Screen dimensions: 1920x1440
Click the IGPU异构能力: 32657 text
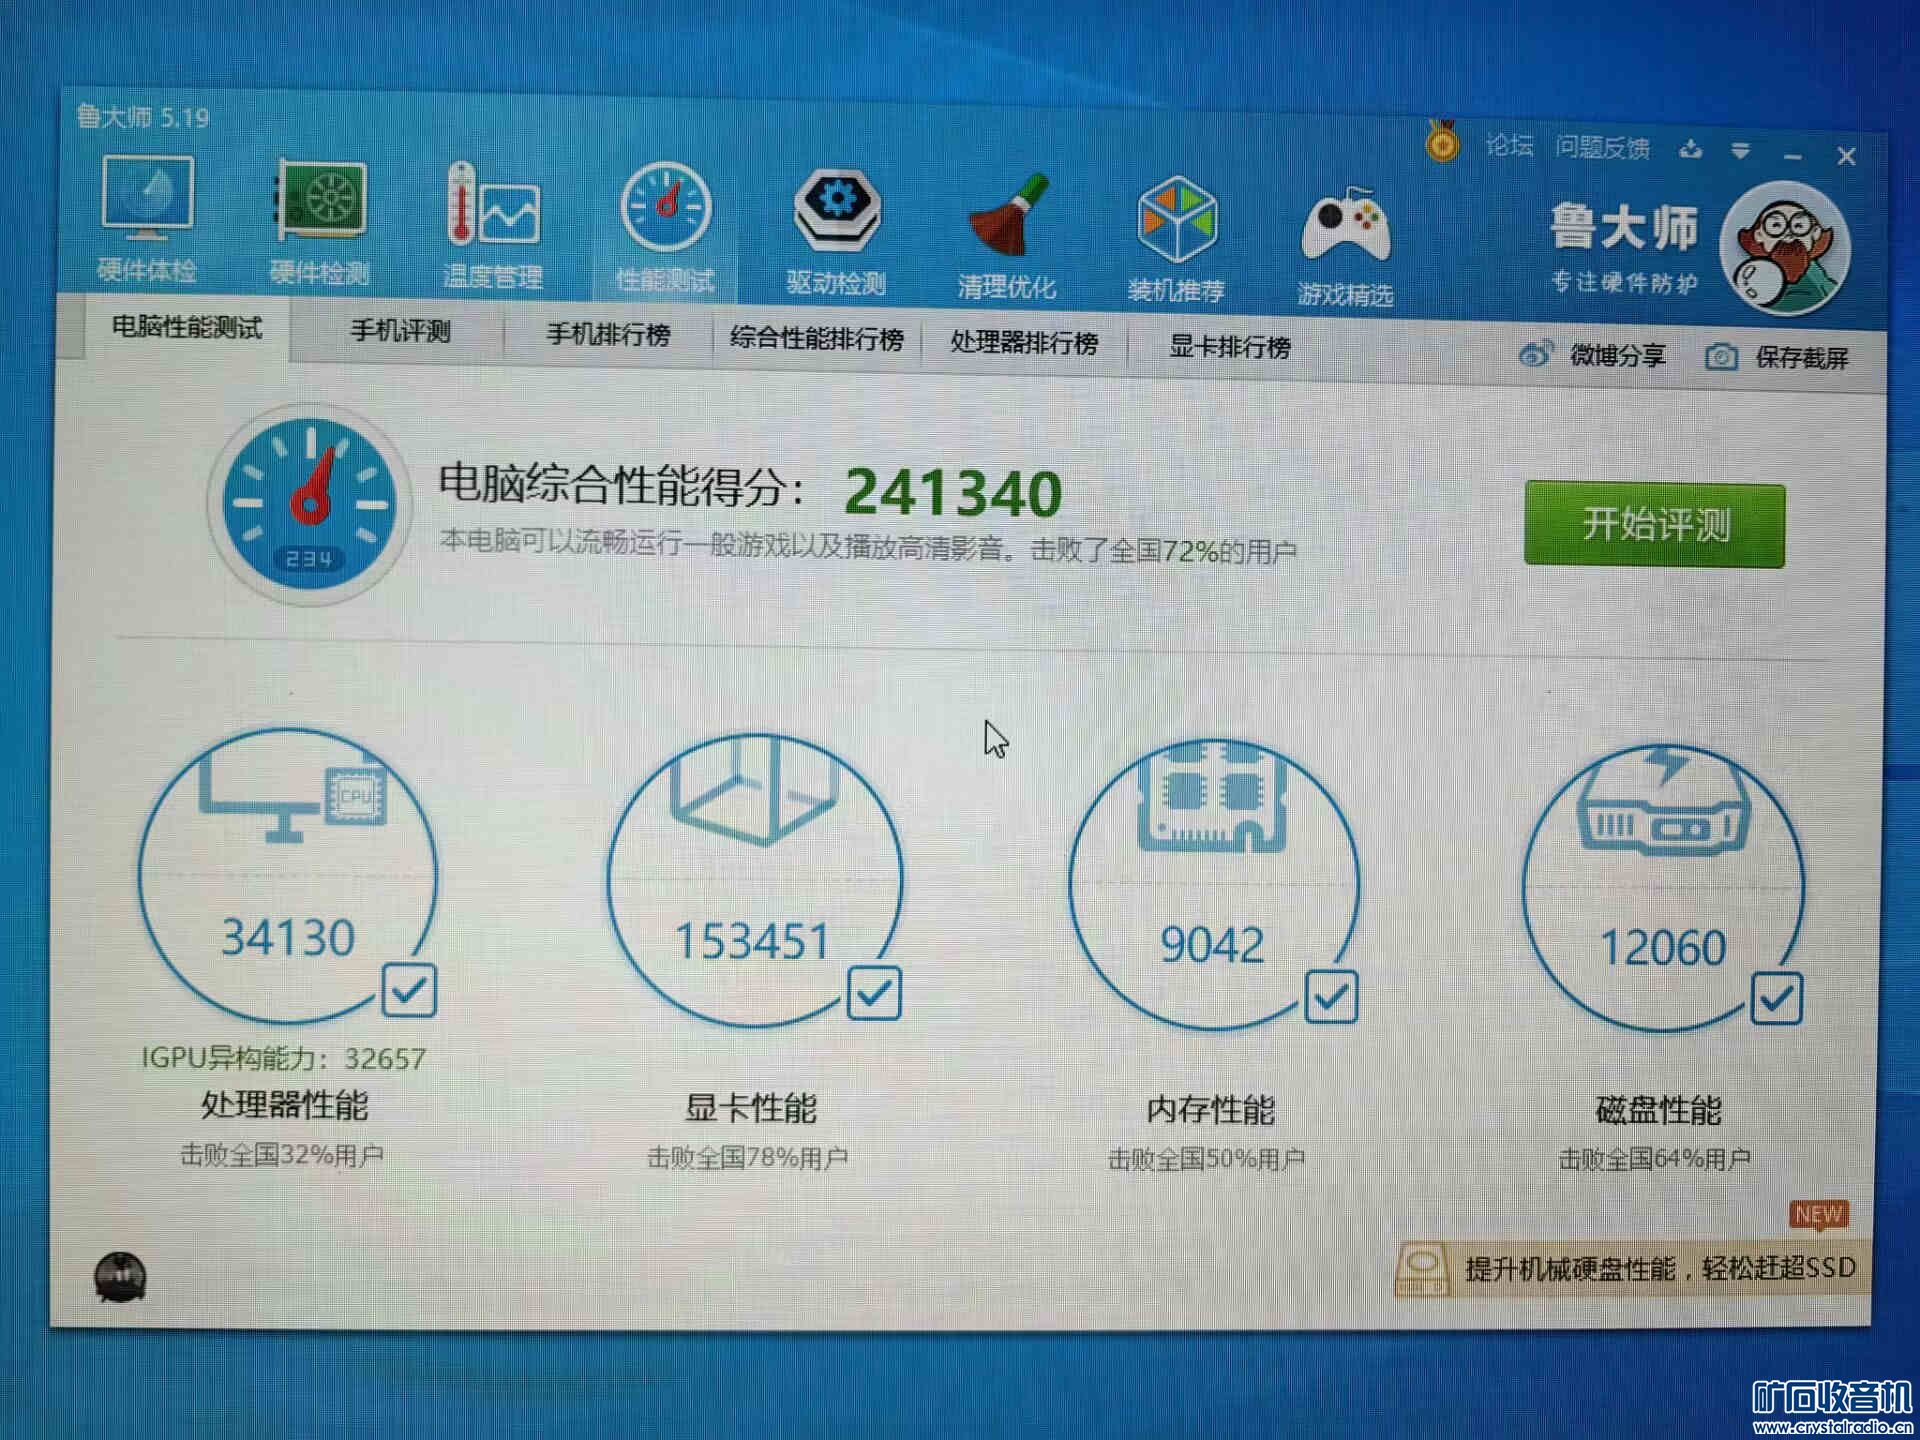tap(284, 1058)
